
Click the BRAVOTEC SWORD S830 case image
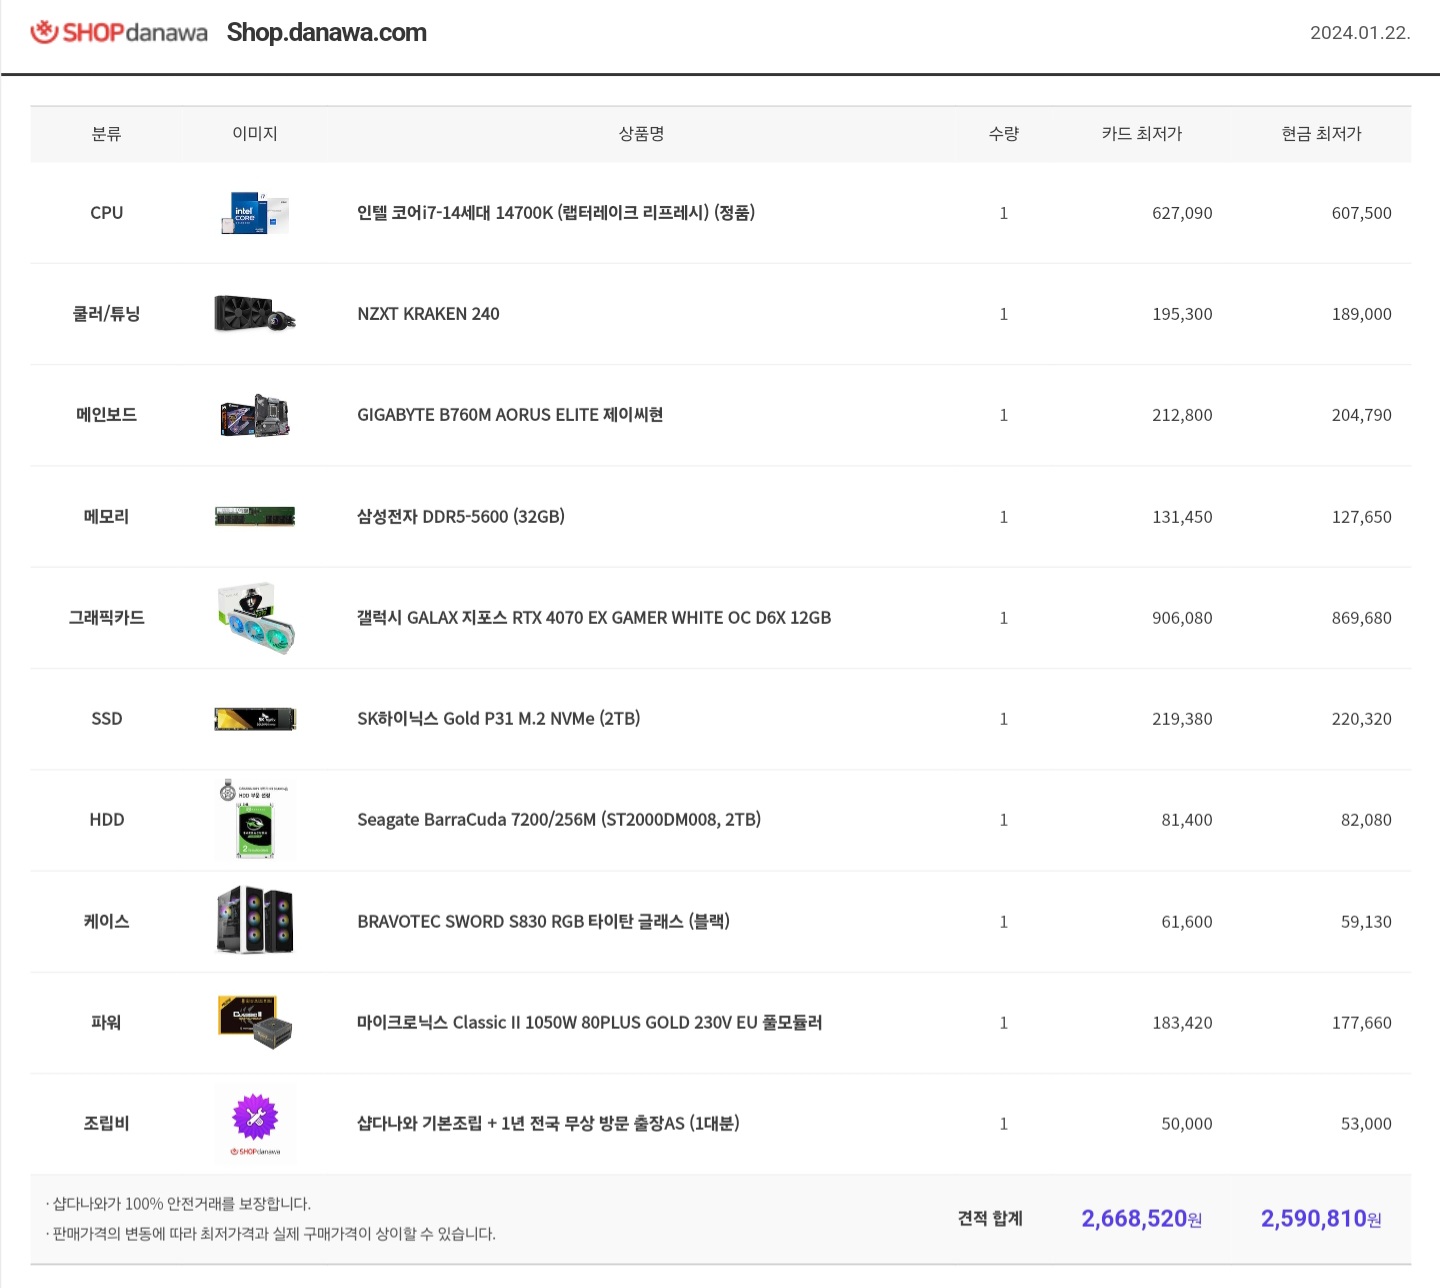click(x=255, y=920)
